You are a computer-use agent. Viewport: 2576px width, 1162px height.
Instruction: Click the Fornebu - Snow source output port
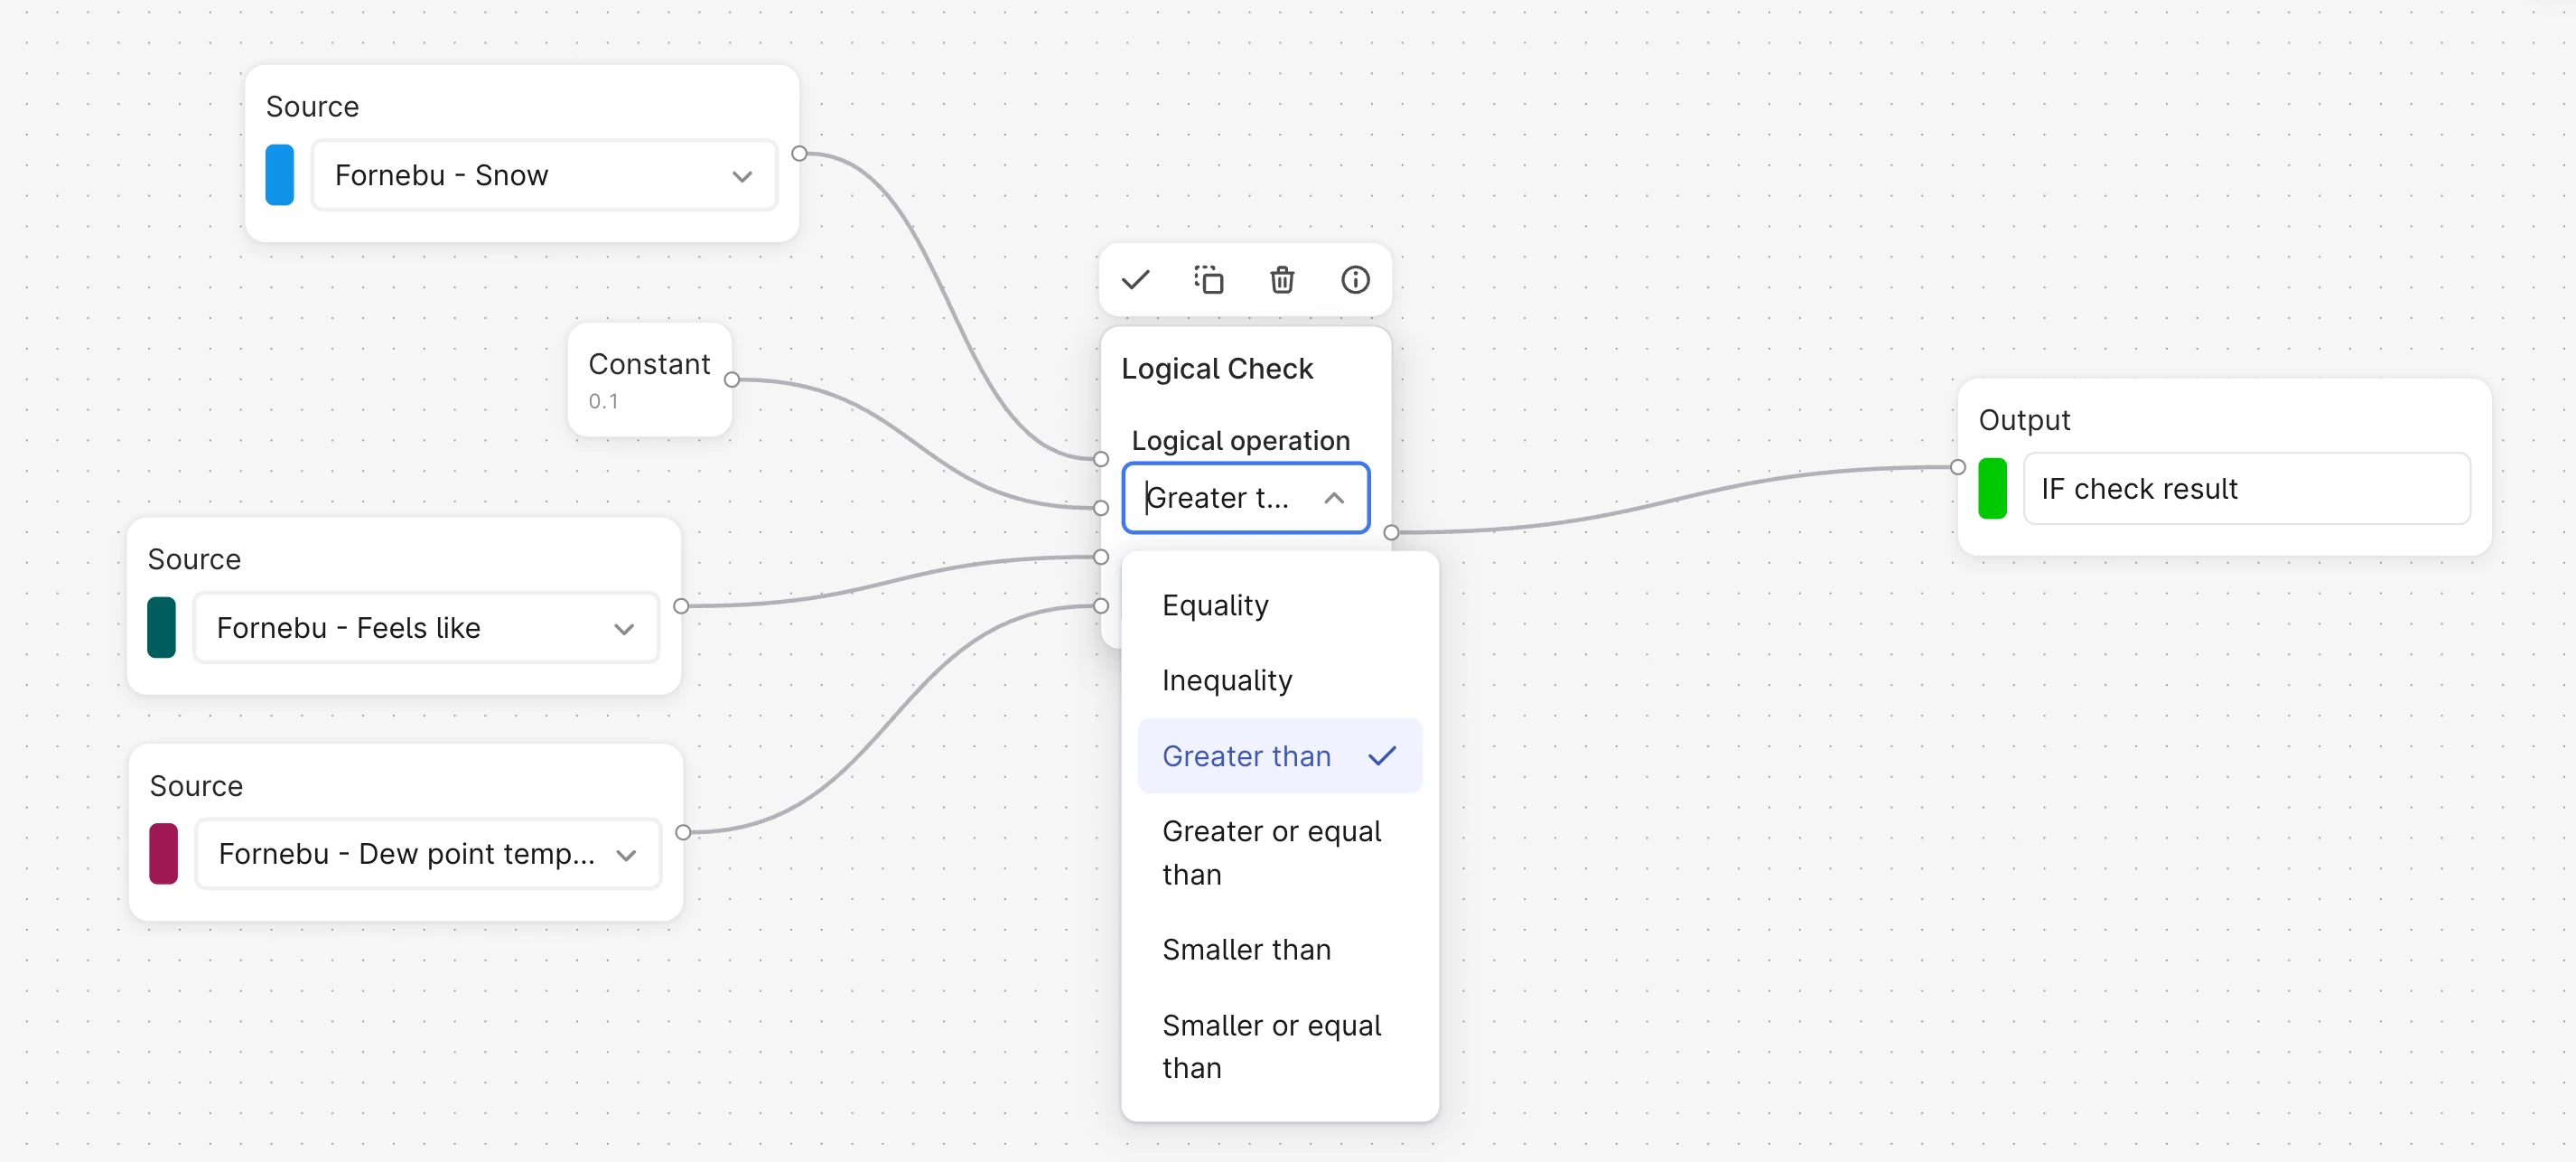pyautogui.click(x=799, y=154)
